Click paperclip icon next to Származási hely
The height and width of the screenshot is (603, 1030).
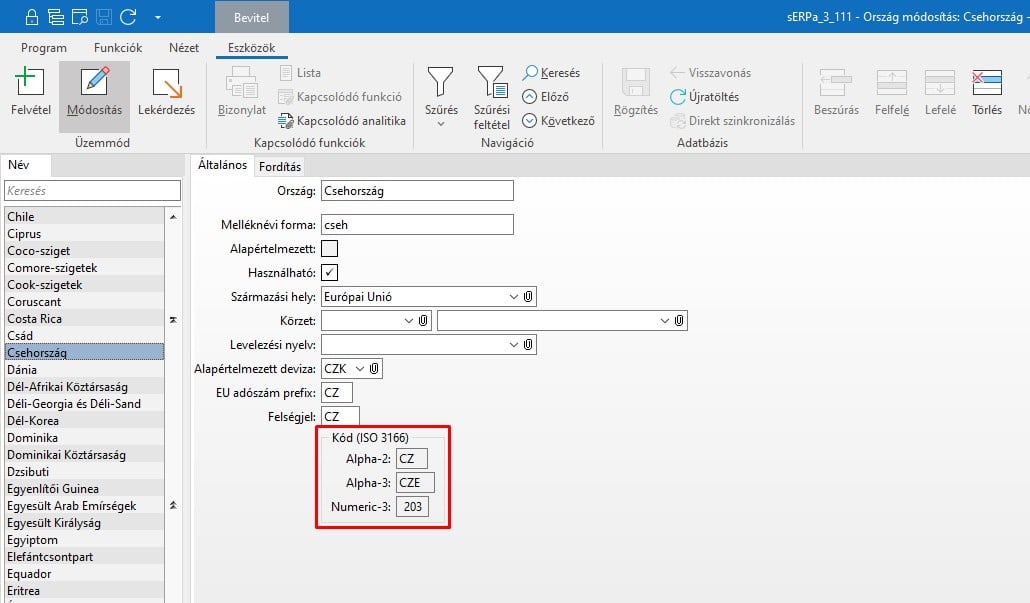tap(529, 297)
